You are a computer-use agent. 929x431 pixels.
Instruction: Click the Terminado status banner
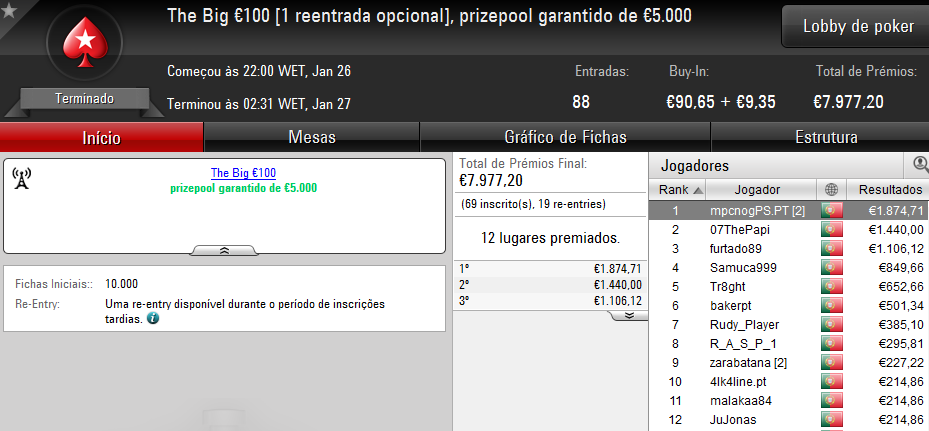[84, 98]
